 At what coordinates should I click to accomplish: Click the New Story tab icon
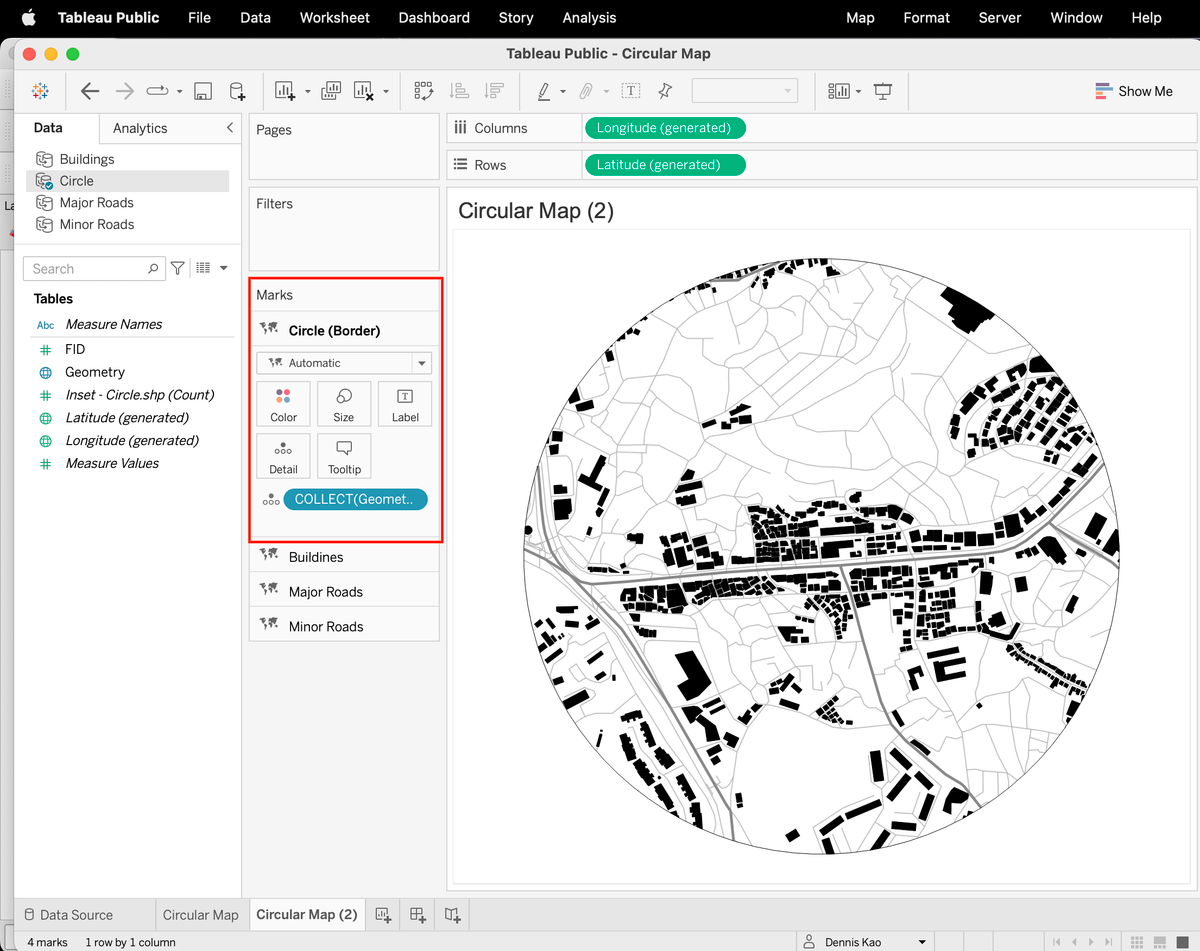[x=453, y=914]
